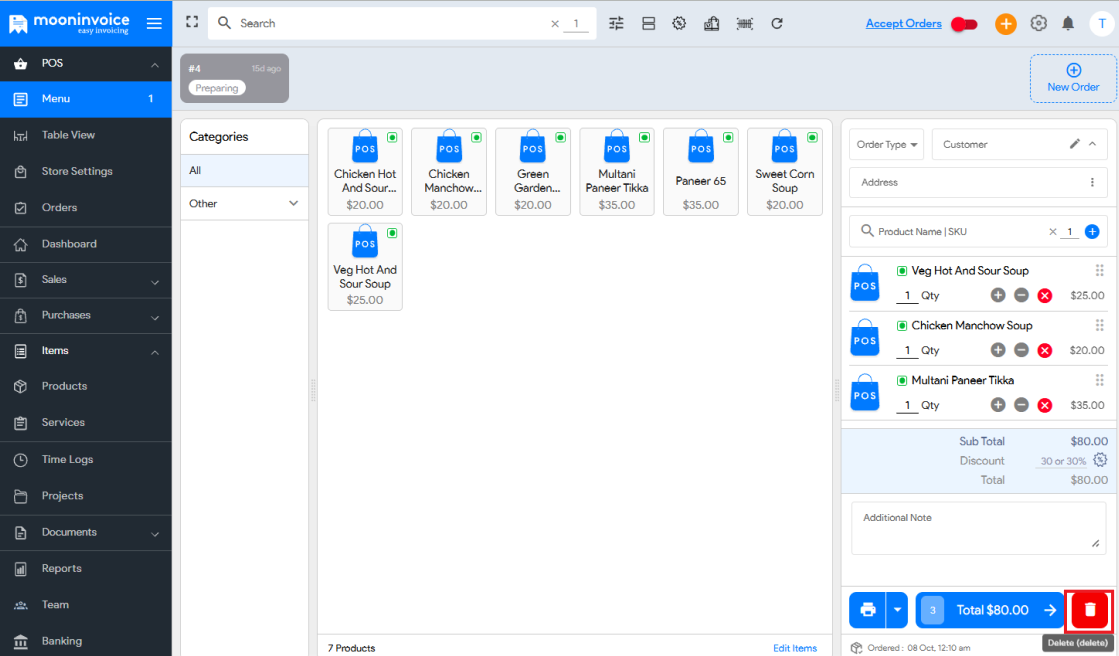Open the Order Type dropdown
This screenshot has width=1119, height=656.
(887, 145)
